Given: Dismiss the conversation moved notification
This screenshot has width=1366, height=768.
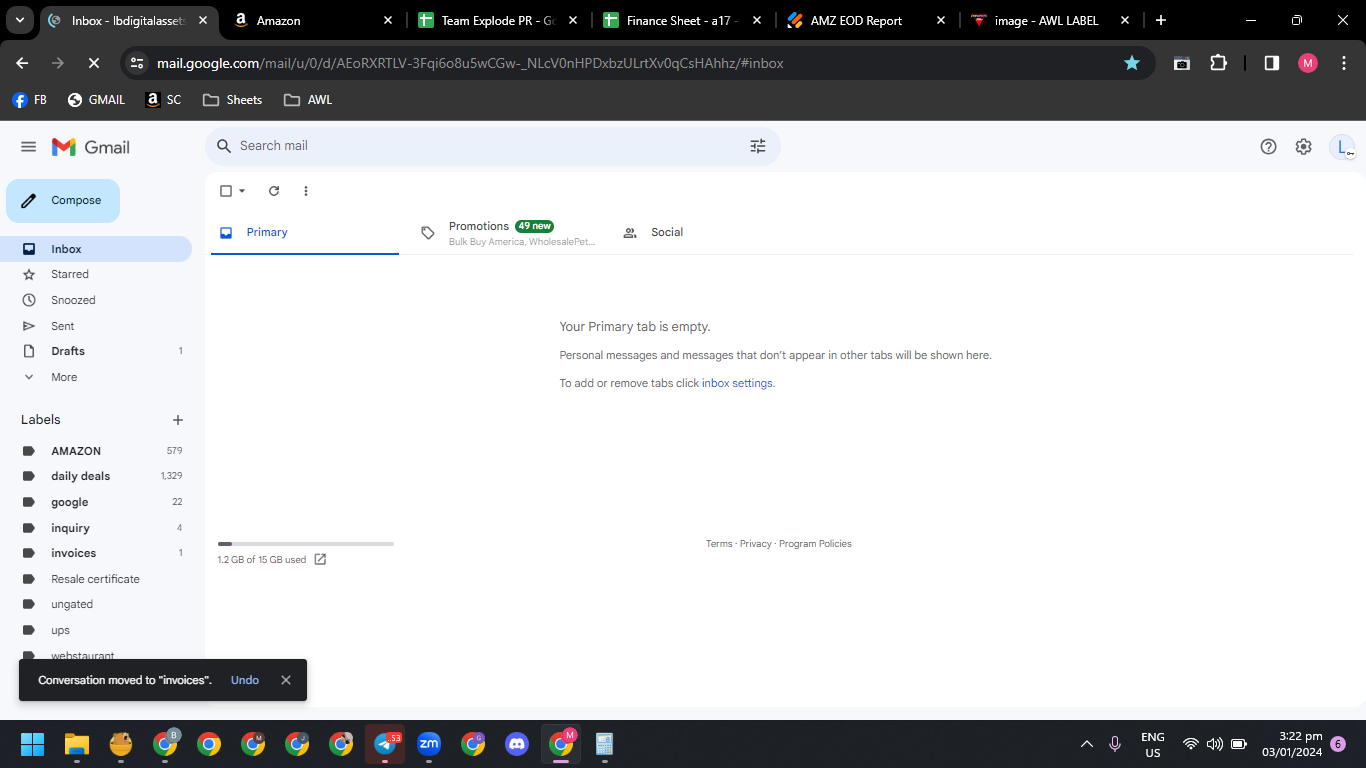Looking at the screenshot, I should point(286,680).
